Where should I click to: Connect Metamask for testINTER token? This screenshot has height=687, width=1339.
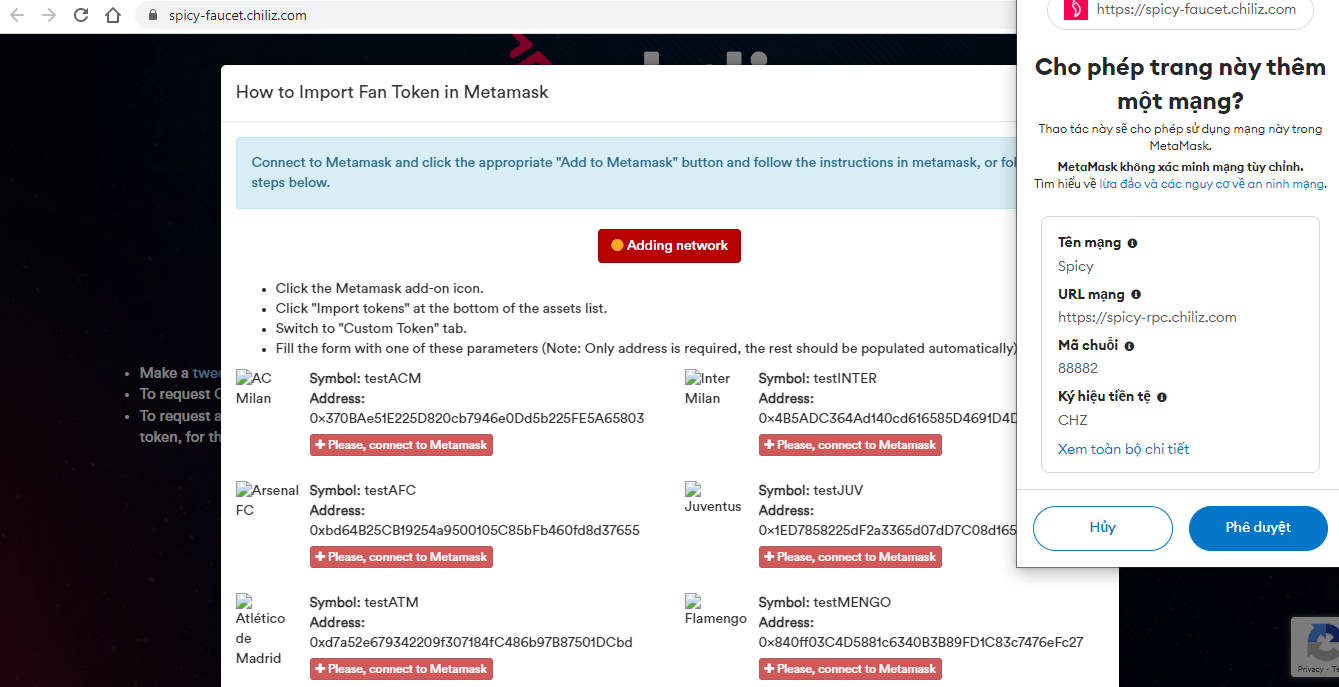850,445
